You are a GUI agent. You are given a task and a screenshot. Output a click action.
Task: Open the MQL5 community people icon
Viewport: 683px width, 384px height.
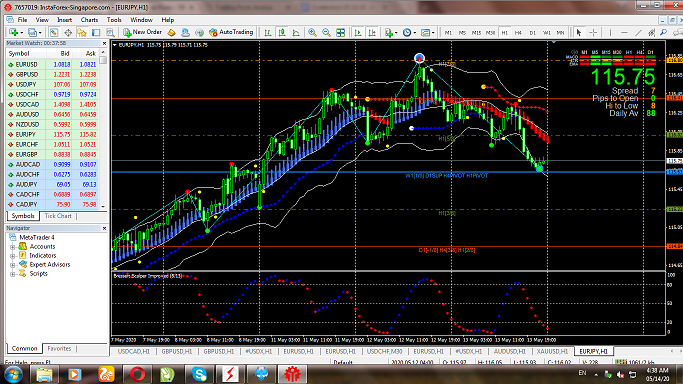186,33
